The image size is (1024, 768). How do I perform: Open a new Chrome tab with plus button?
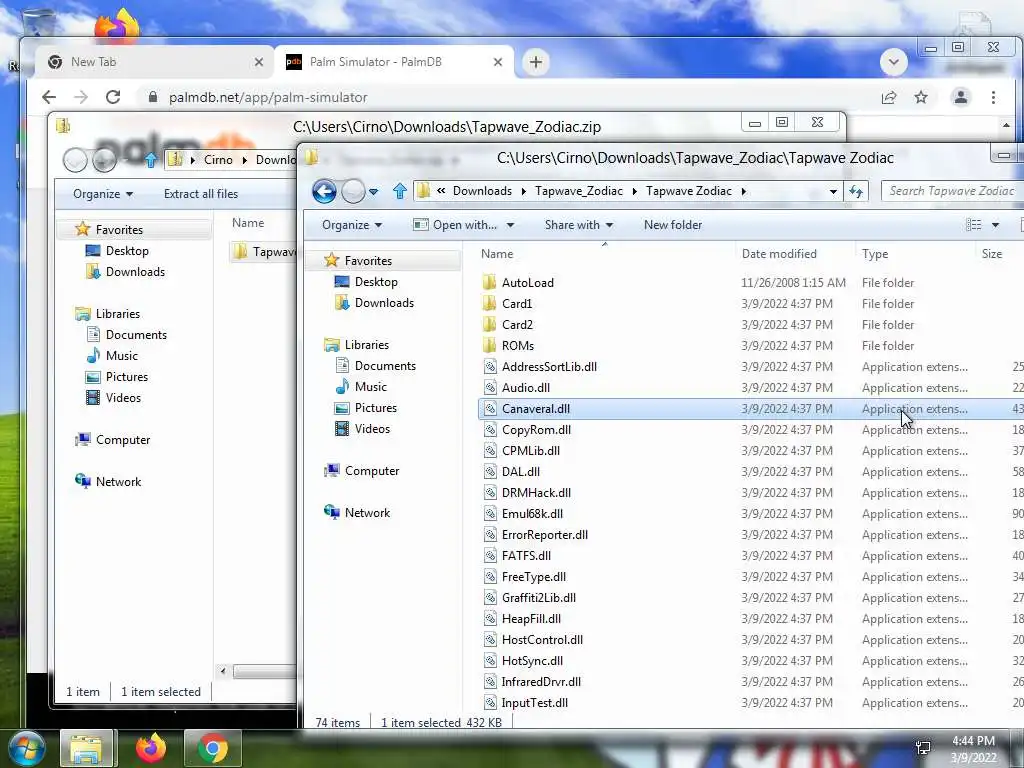point(536,62)
